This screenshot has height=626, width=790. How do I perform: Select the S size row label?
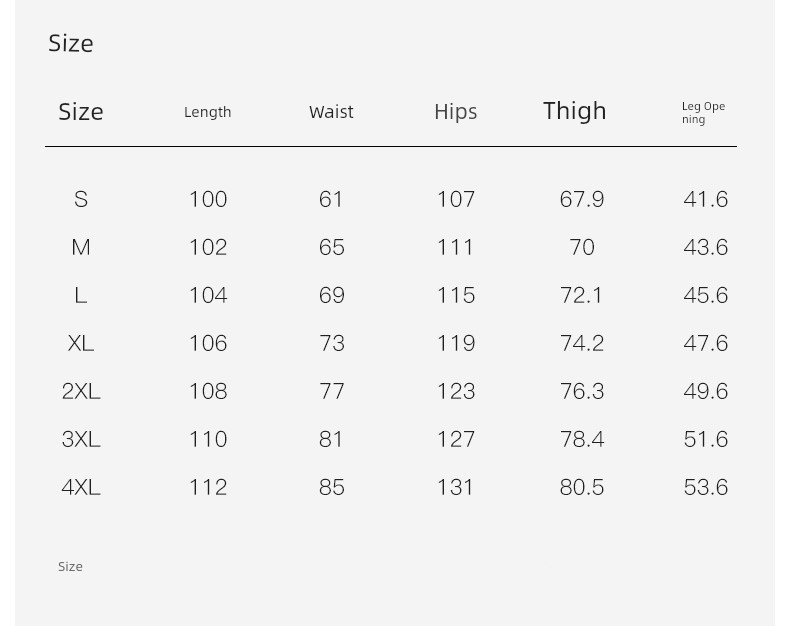coord(81,199)
